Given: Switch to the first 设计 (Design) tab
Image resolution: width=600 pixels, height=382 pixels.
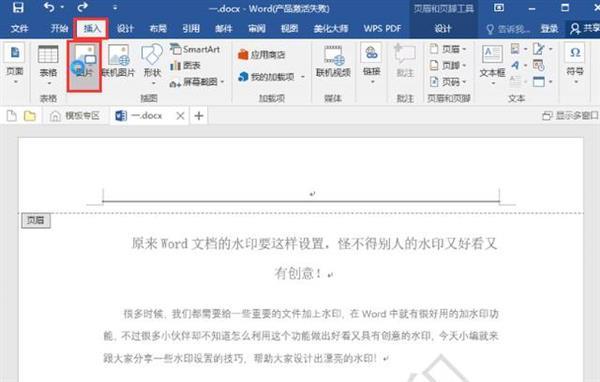Looking at the screenshot, I should (x=125, y=28).
